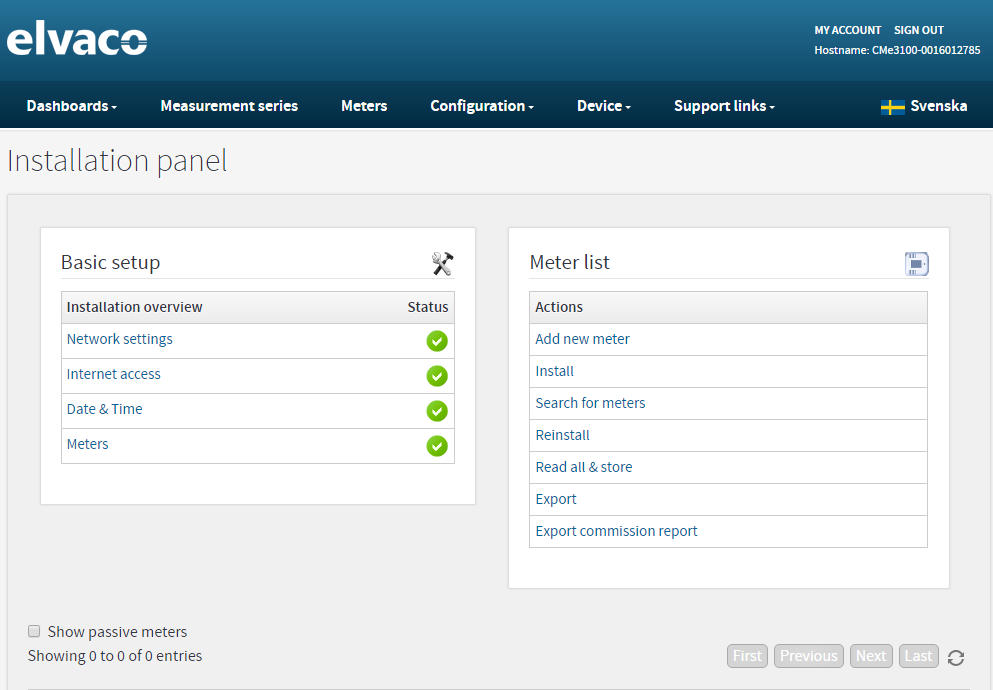Switch language using the Swedish flag
Viewport: 993px width, 690px height.
pos(892,107)
